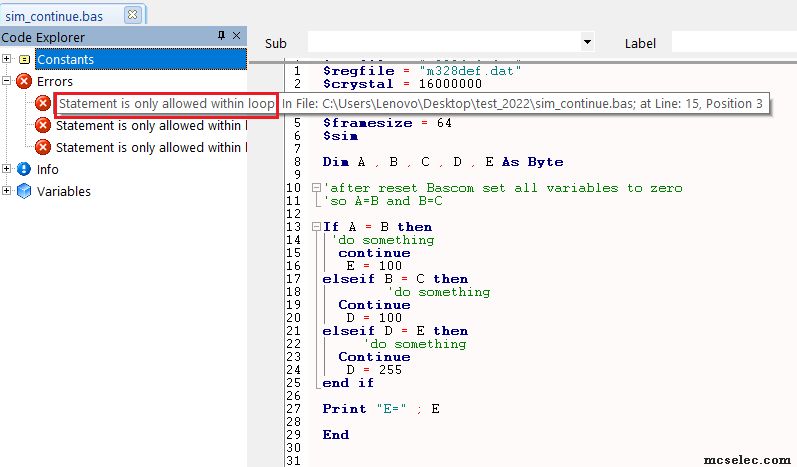
Task: Collapse the If block fold at line 13
Action: coord(316,227)
